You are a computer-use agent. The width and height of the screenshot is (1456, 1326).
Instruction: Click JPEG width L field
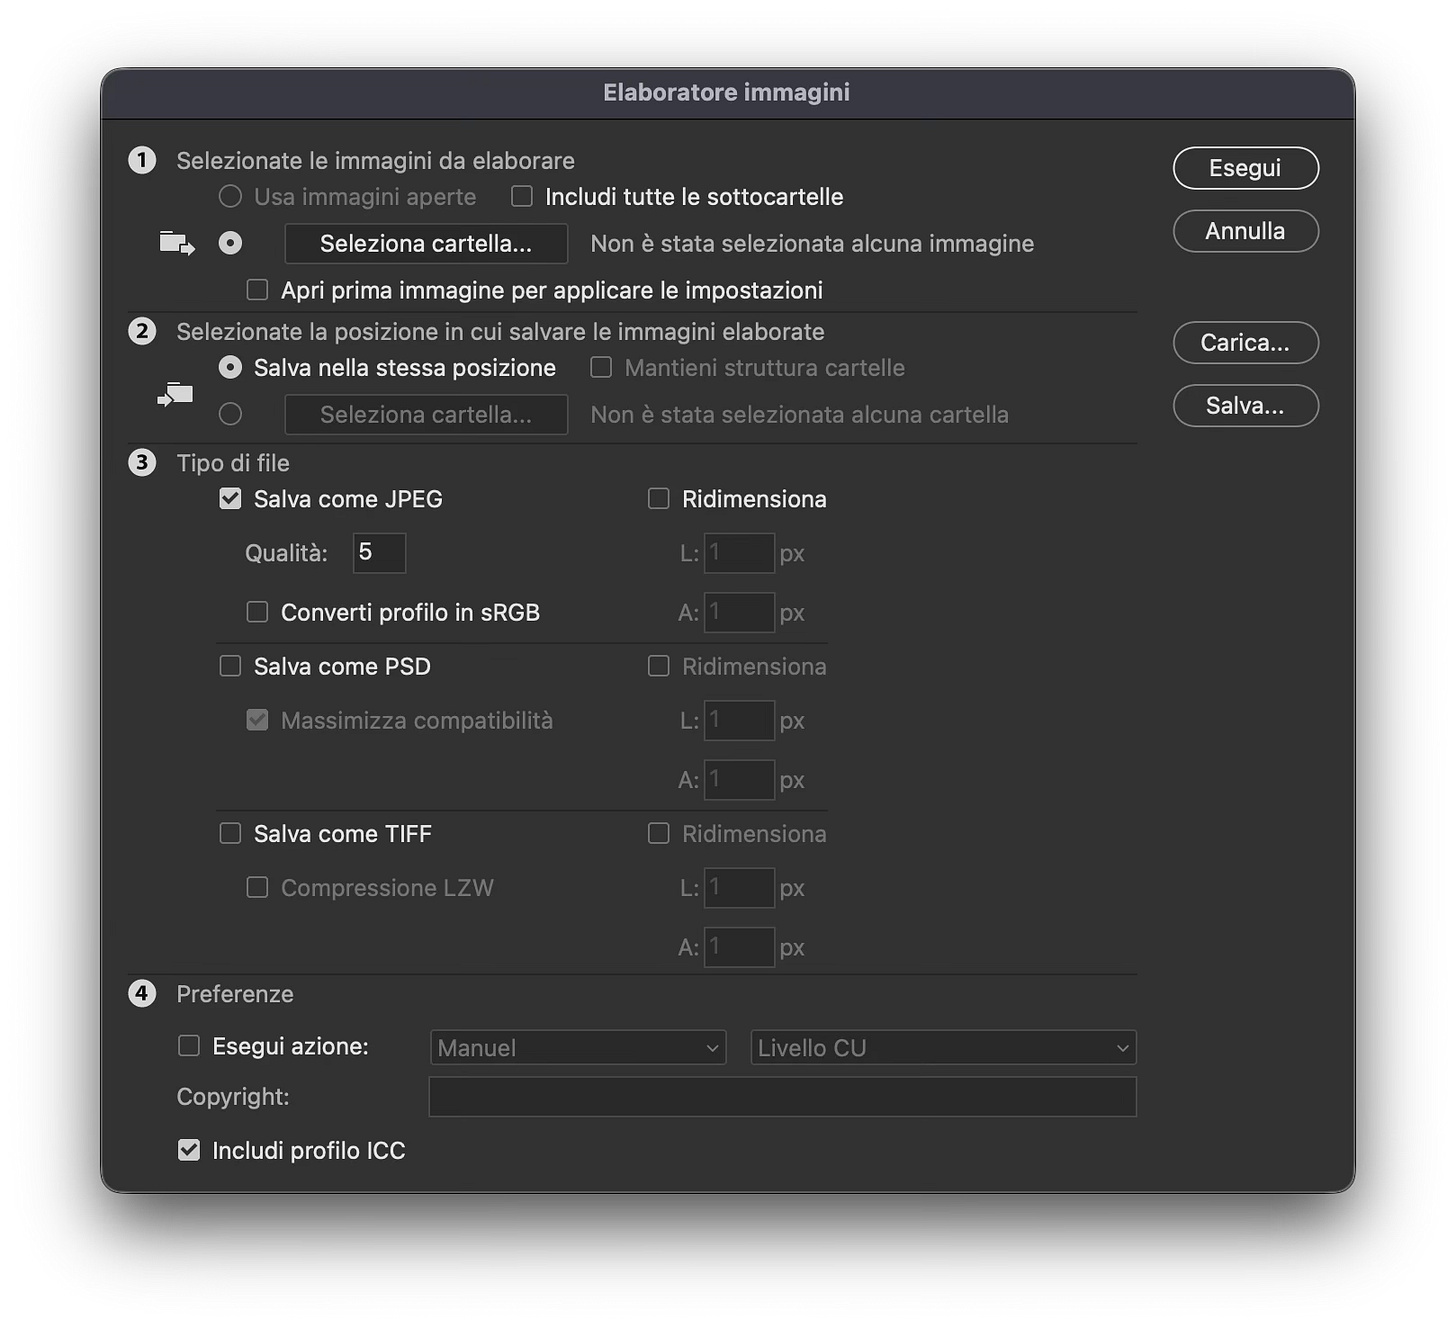(x=739, y=553)
